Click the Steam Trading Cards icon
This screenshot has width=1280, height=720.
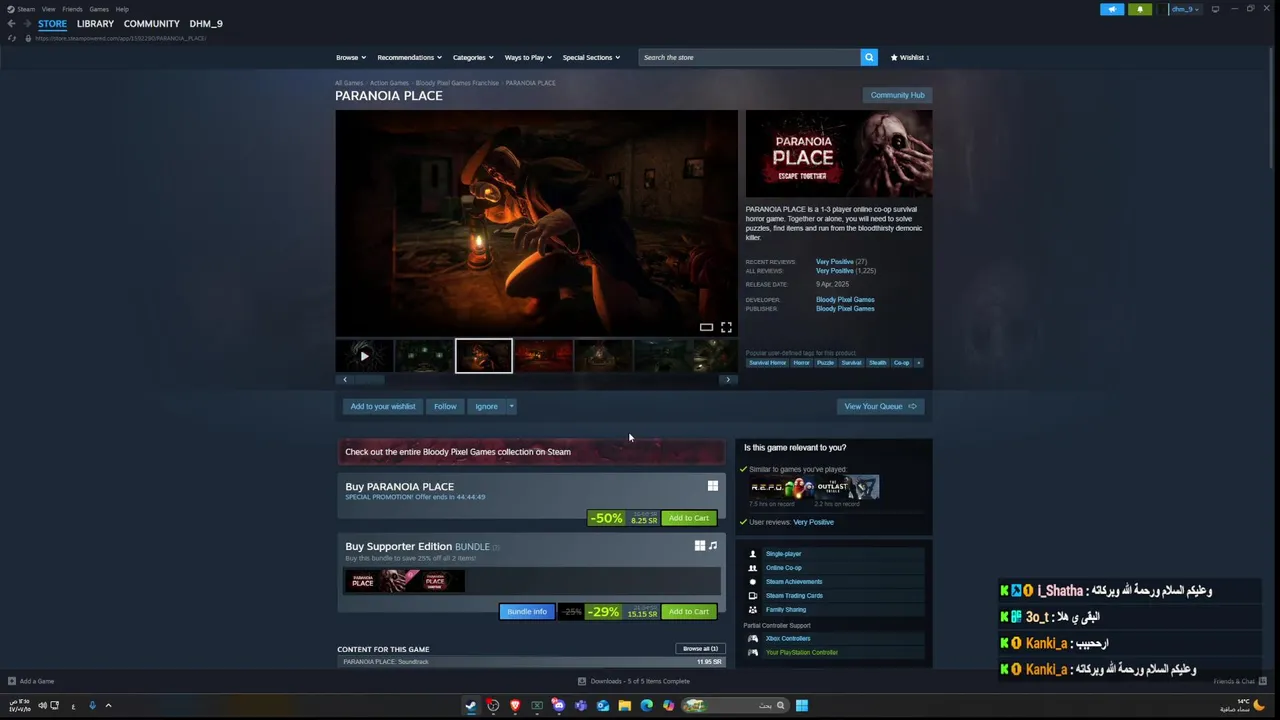tap(753, 596)
